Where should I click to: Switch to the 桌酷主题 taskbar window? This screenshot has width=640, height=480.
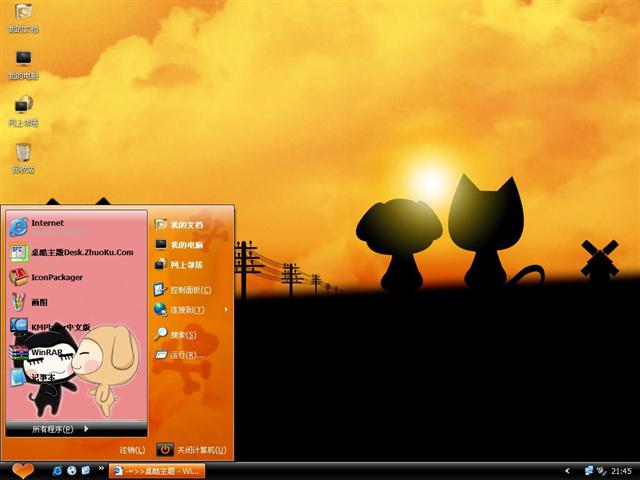coord(157,471)
